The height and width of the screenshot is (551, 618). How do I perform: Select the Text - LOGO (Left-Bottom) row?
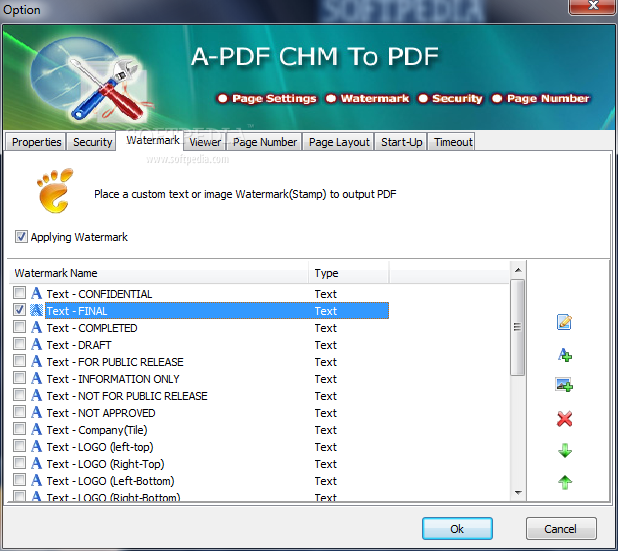pyautogui.click(x=201, y=481)
